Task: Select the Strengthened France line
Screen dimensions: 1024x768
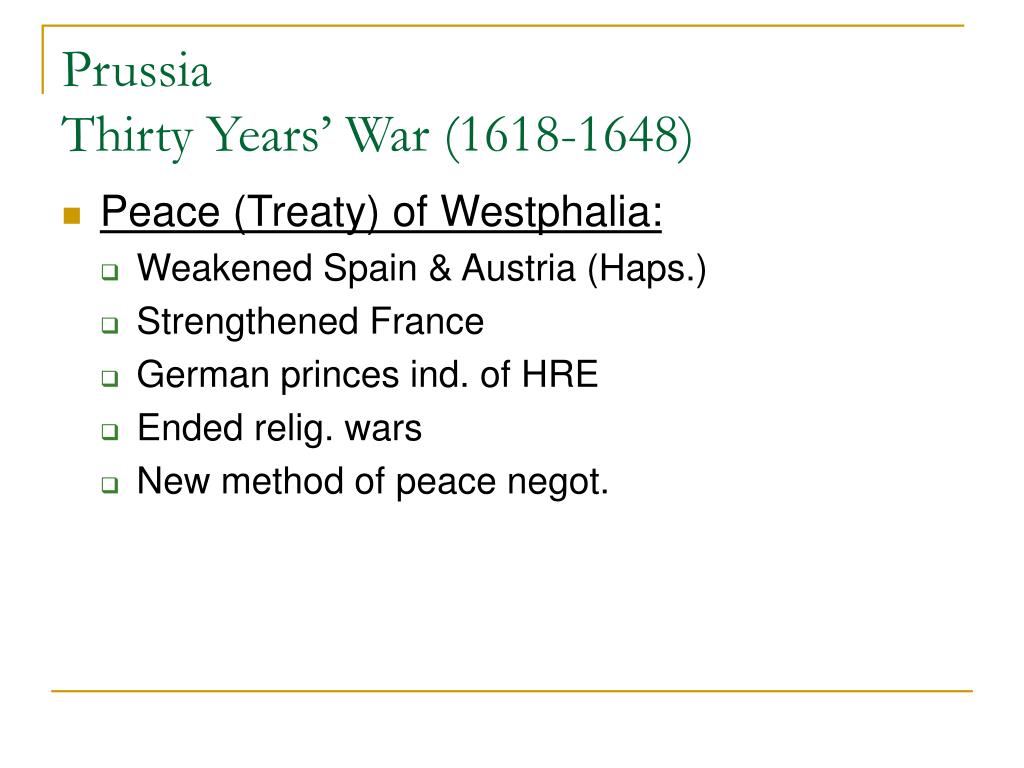Action: (310, 322)
